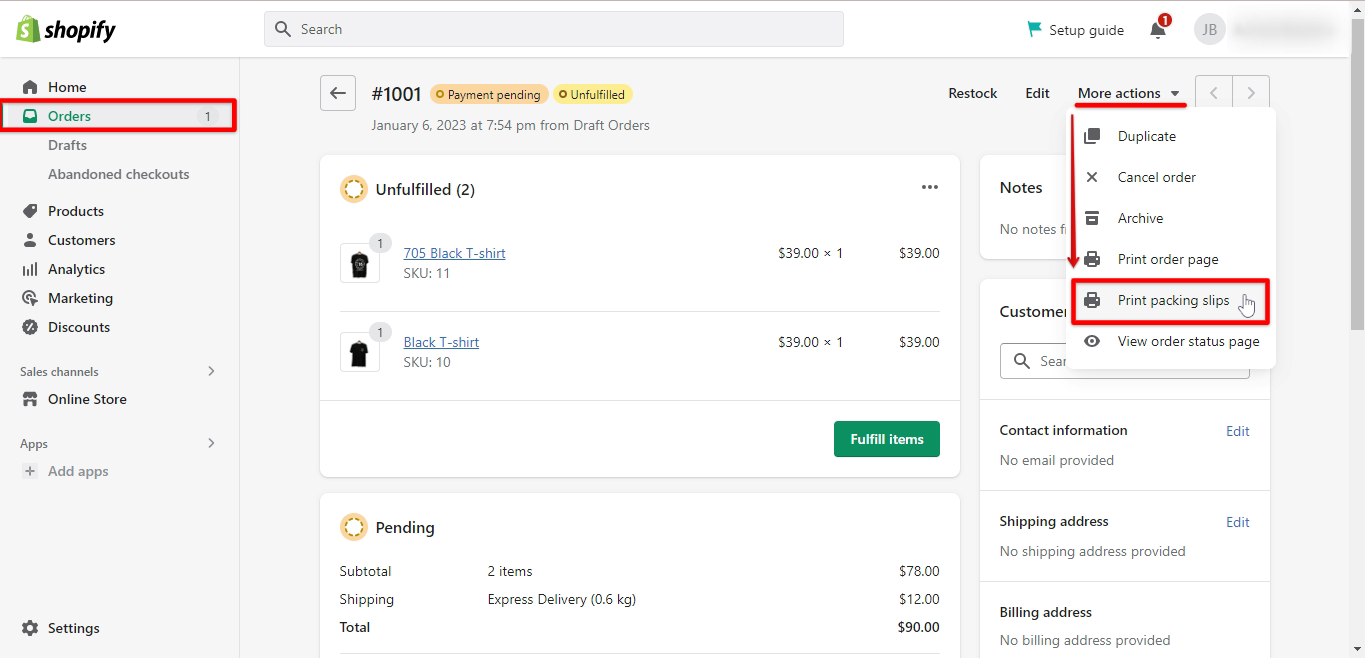Select Print packing slips menu item

coord(1172,300)
